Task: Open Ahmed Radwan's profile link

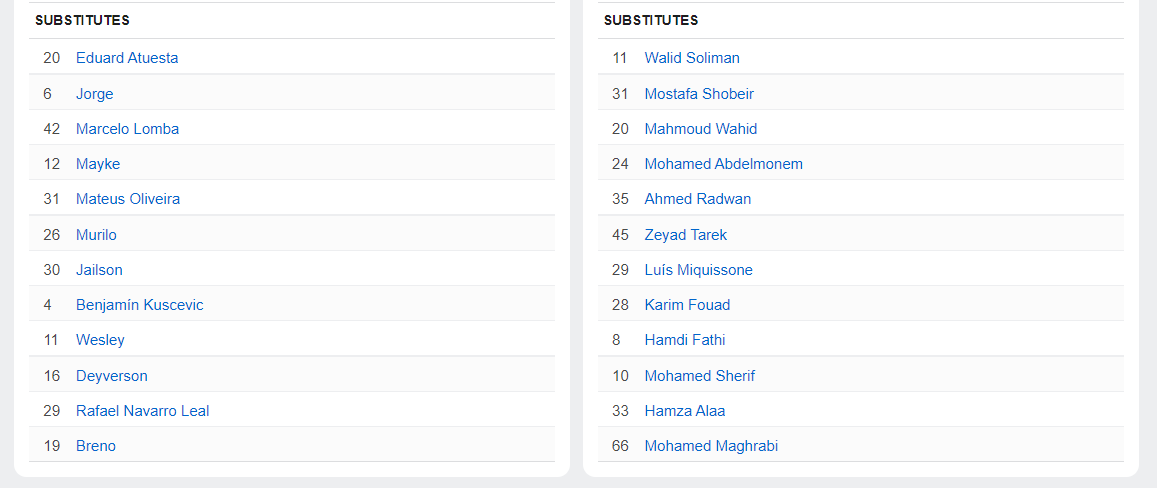Action: click(697, 199)
